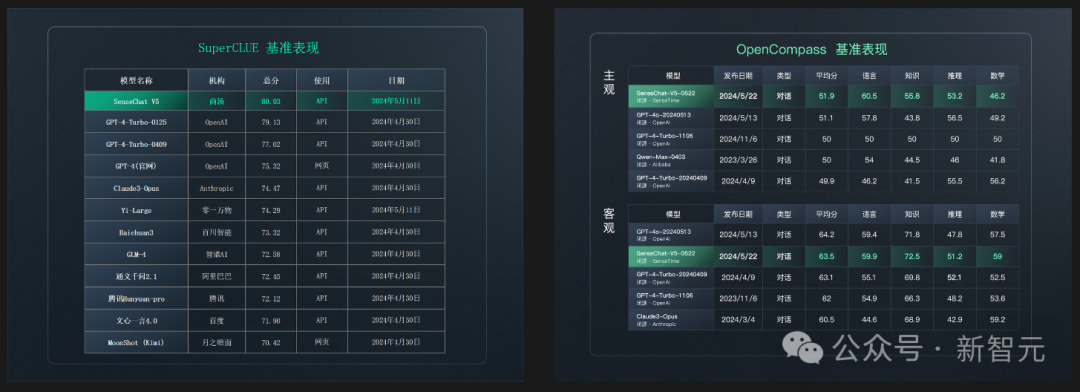Viewport: 1080px width, 392px height.
Task: Click the 客观 section label
Action: [x=609, y=220]
